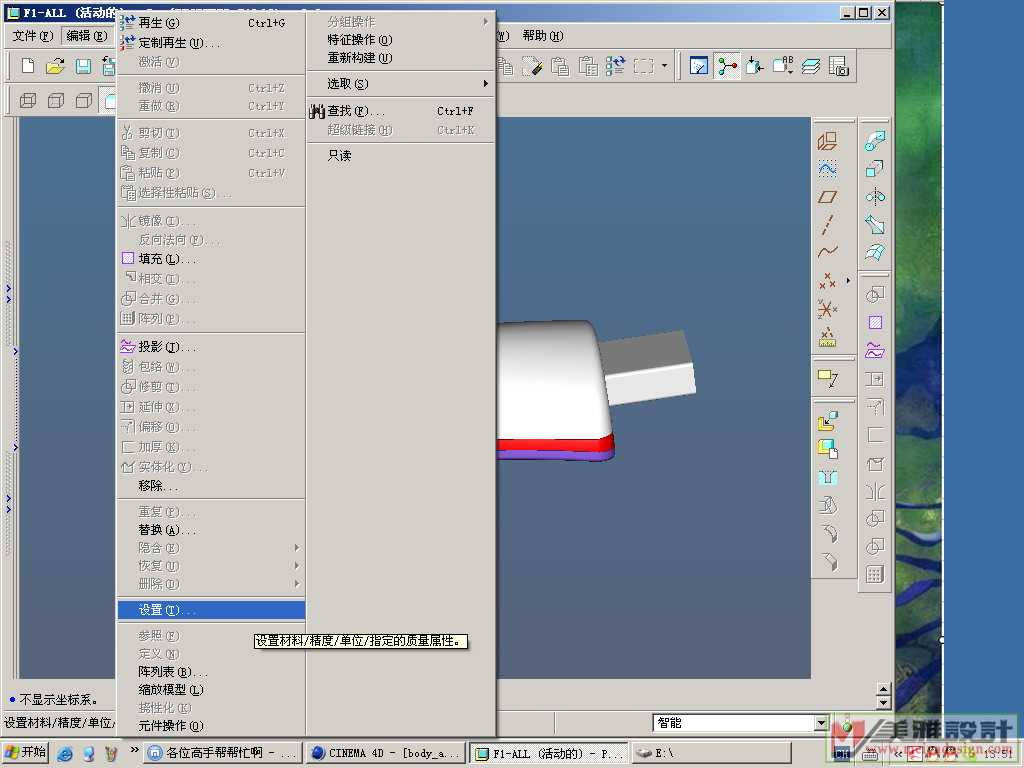The image size is (1024, 768).
Task: Expand the 选取 submenu
Action: point(401,84)
